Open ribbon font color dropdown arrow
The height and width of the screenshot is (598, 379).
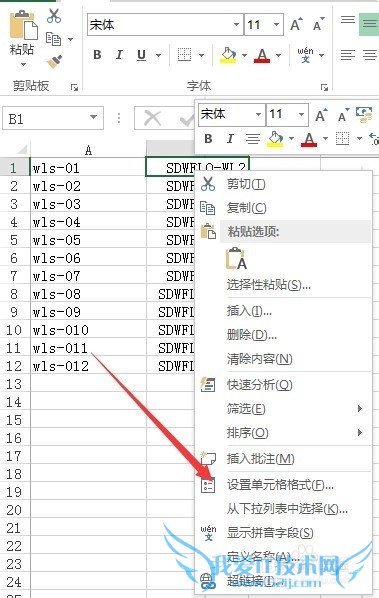point(278,56)
